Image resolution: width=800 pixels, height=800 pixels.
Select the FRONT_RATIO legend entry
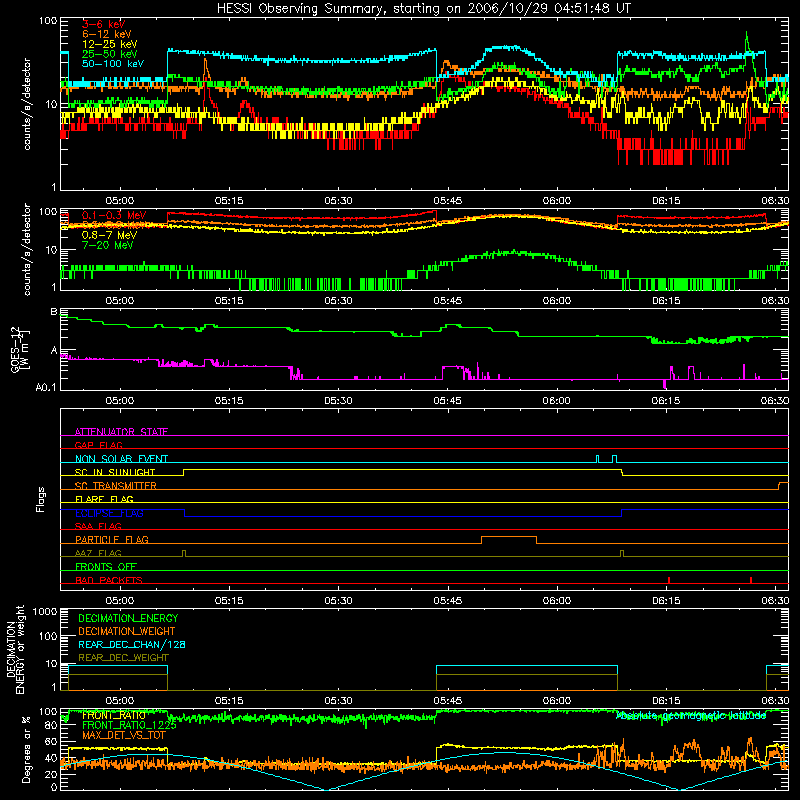click(x=113, y=715)
